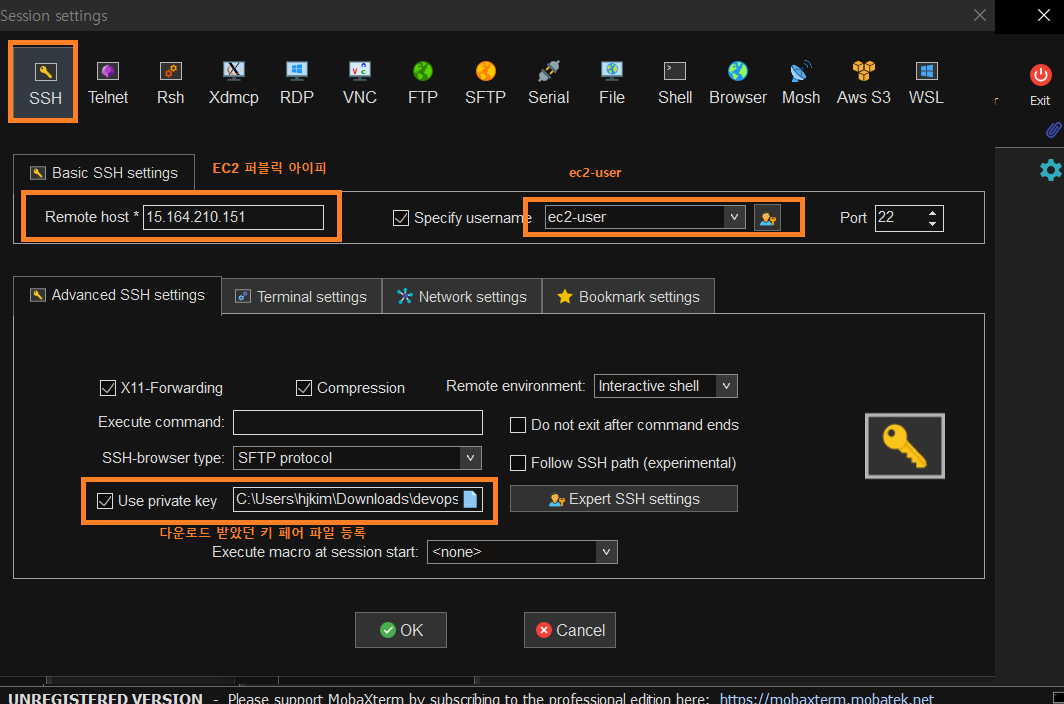Choose the VNC session type
The height and width of the screenshot is (704, 1064).
pyautogui.click(x=360, y=83)
